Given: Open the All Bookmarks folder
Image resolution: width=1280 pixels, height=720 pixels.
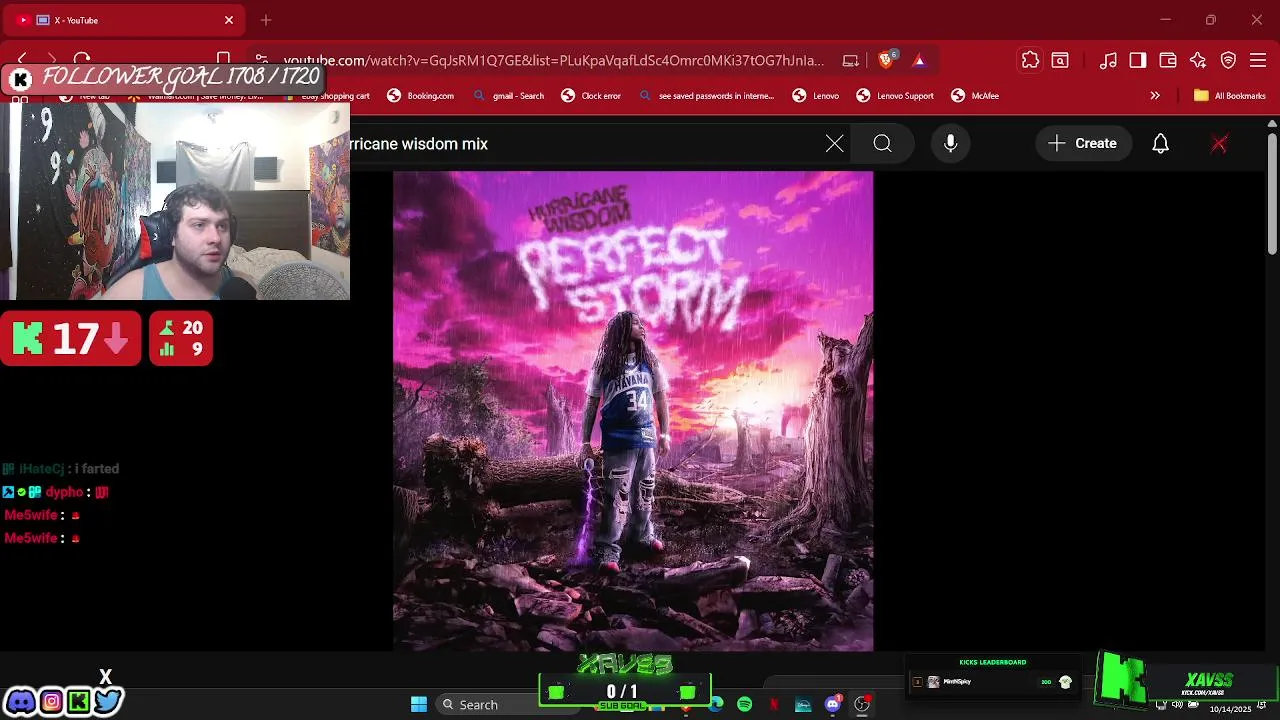Looking at the screenshot, I should click(1230, 96).
